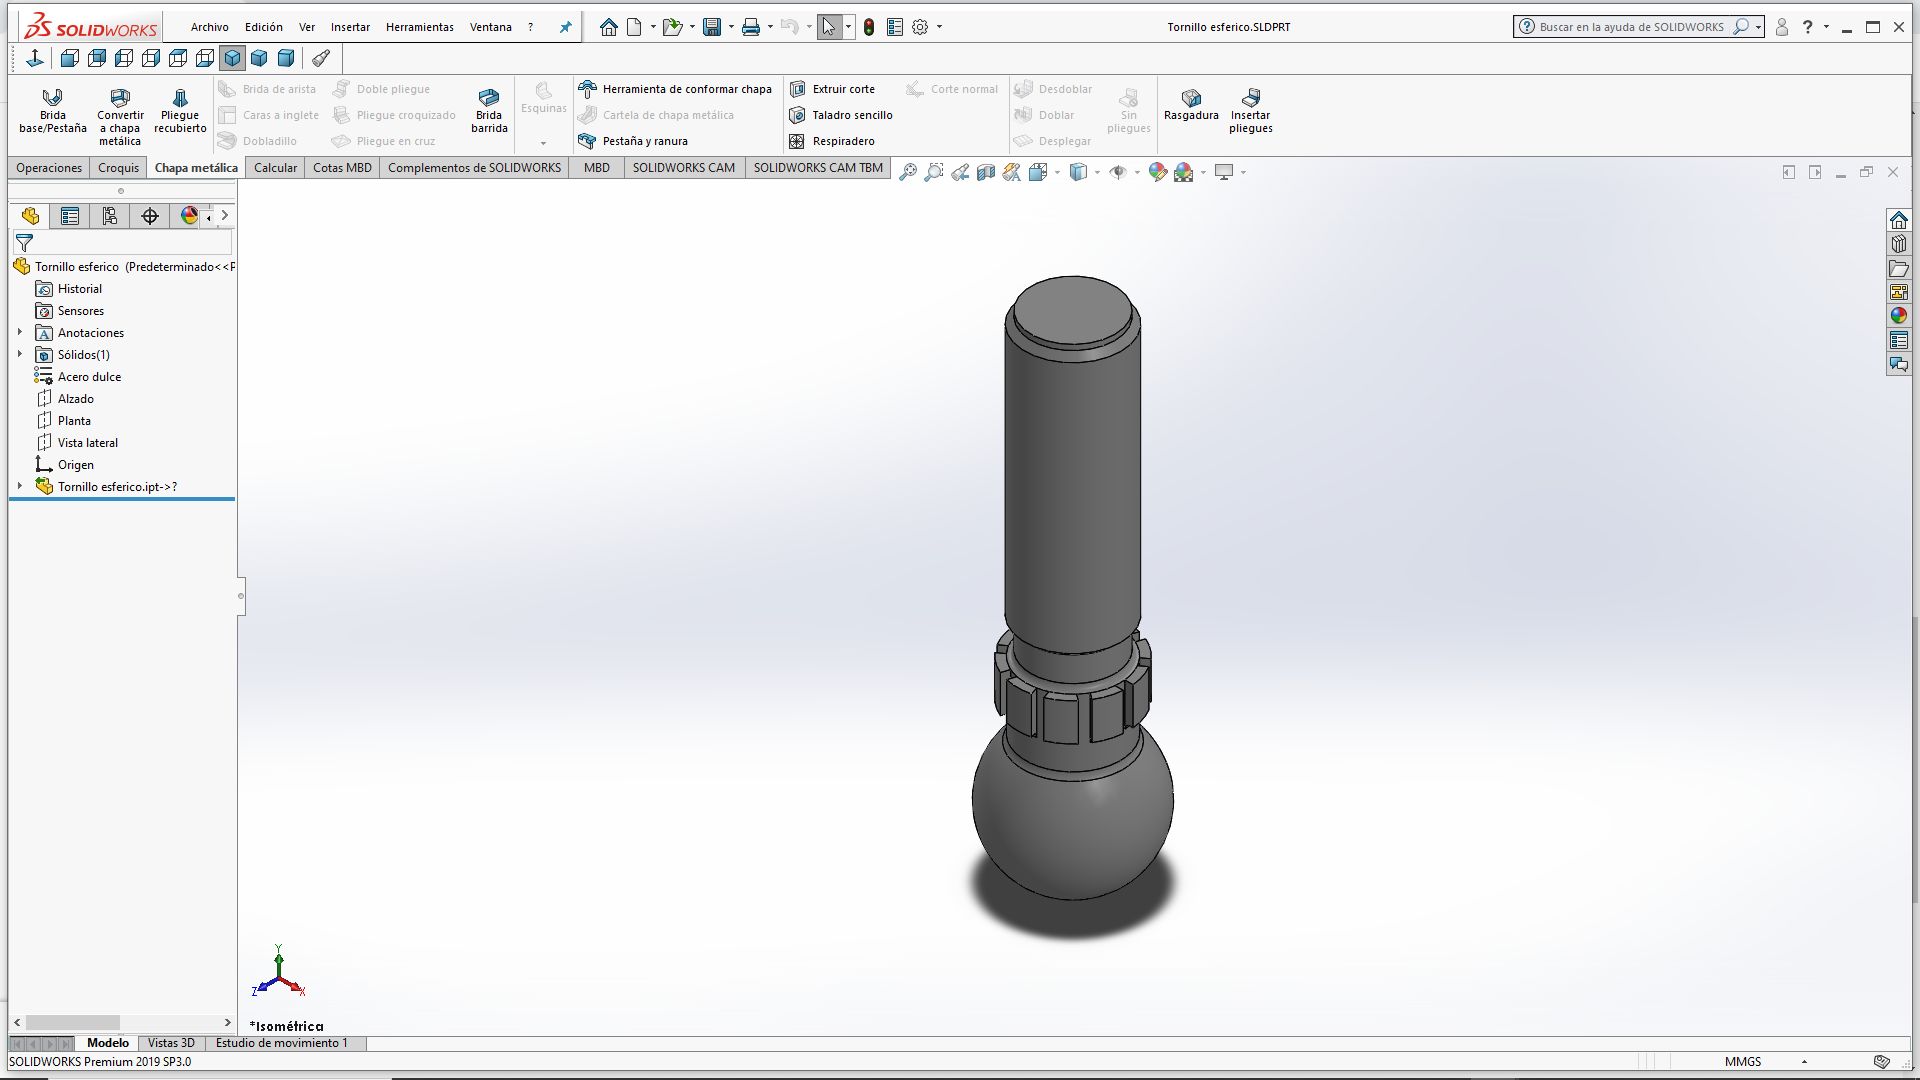Open the appearances color wheel in task pane
The height and width of the screenshot is (1080, 1920).
coord(1898,316)
